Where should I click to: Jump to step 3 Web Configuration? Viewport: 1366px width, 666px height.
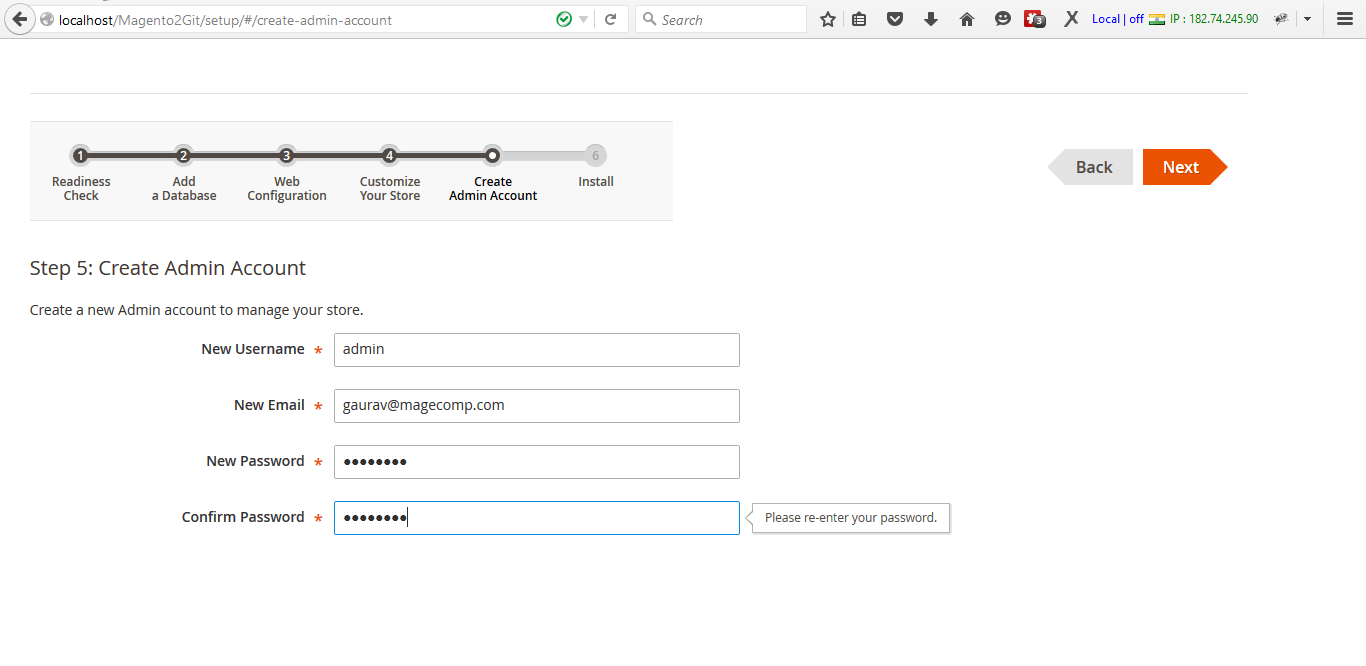(286, 156)
